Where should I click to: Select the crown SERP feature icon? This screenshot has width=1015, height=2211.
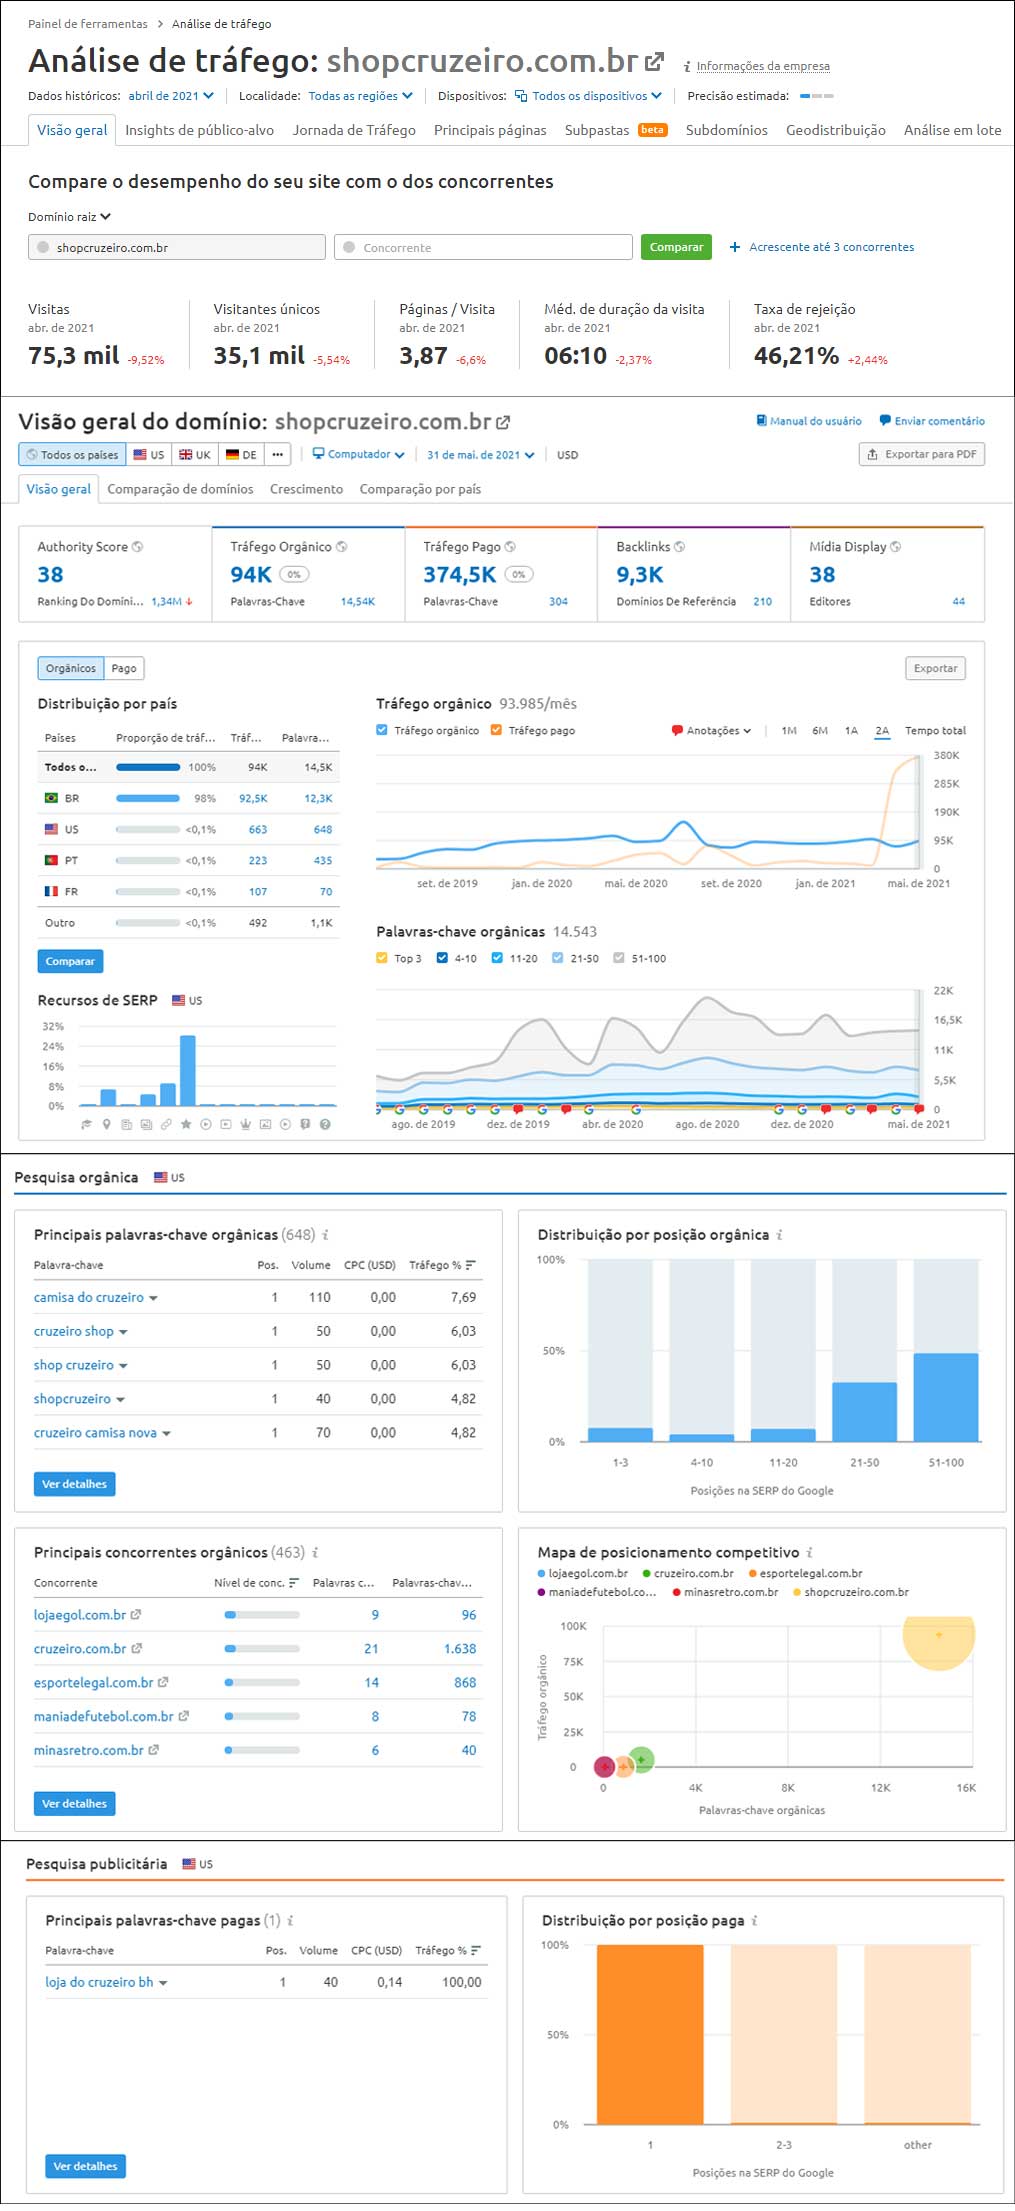pos(245,1125)
